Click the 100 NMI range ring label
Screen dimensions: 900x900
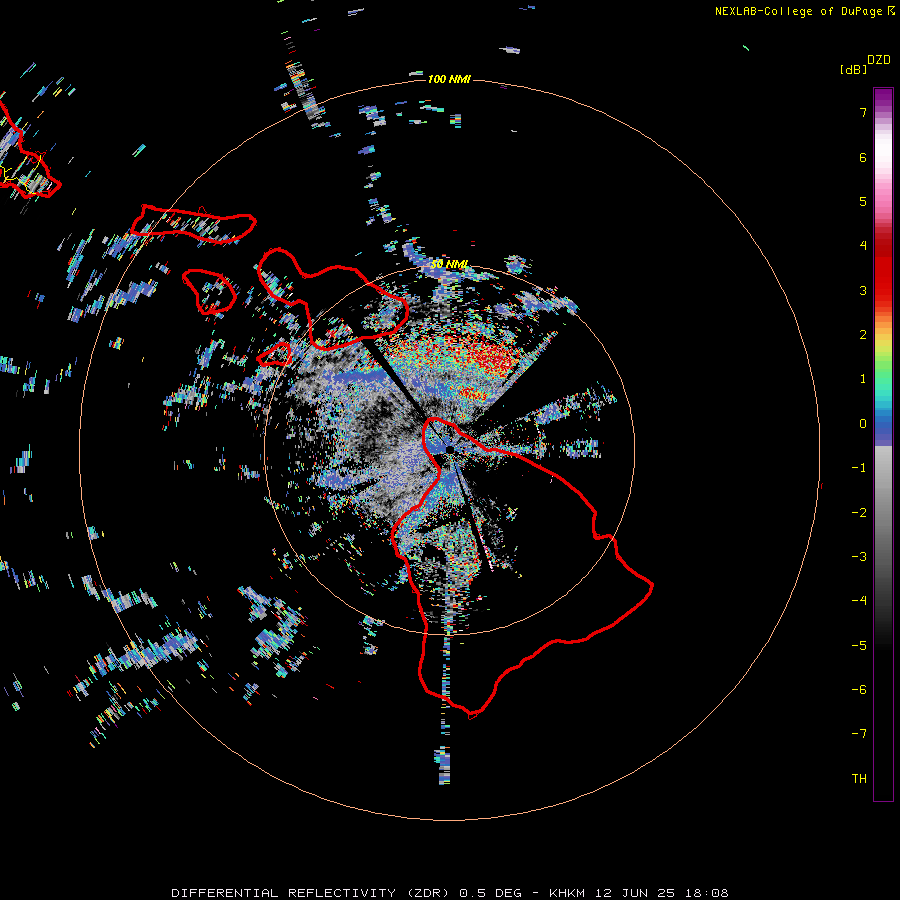pos(449,79)
